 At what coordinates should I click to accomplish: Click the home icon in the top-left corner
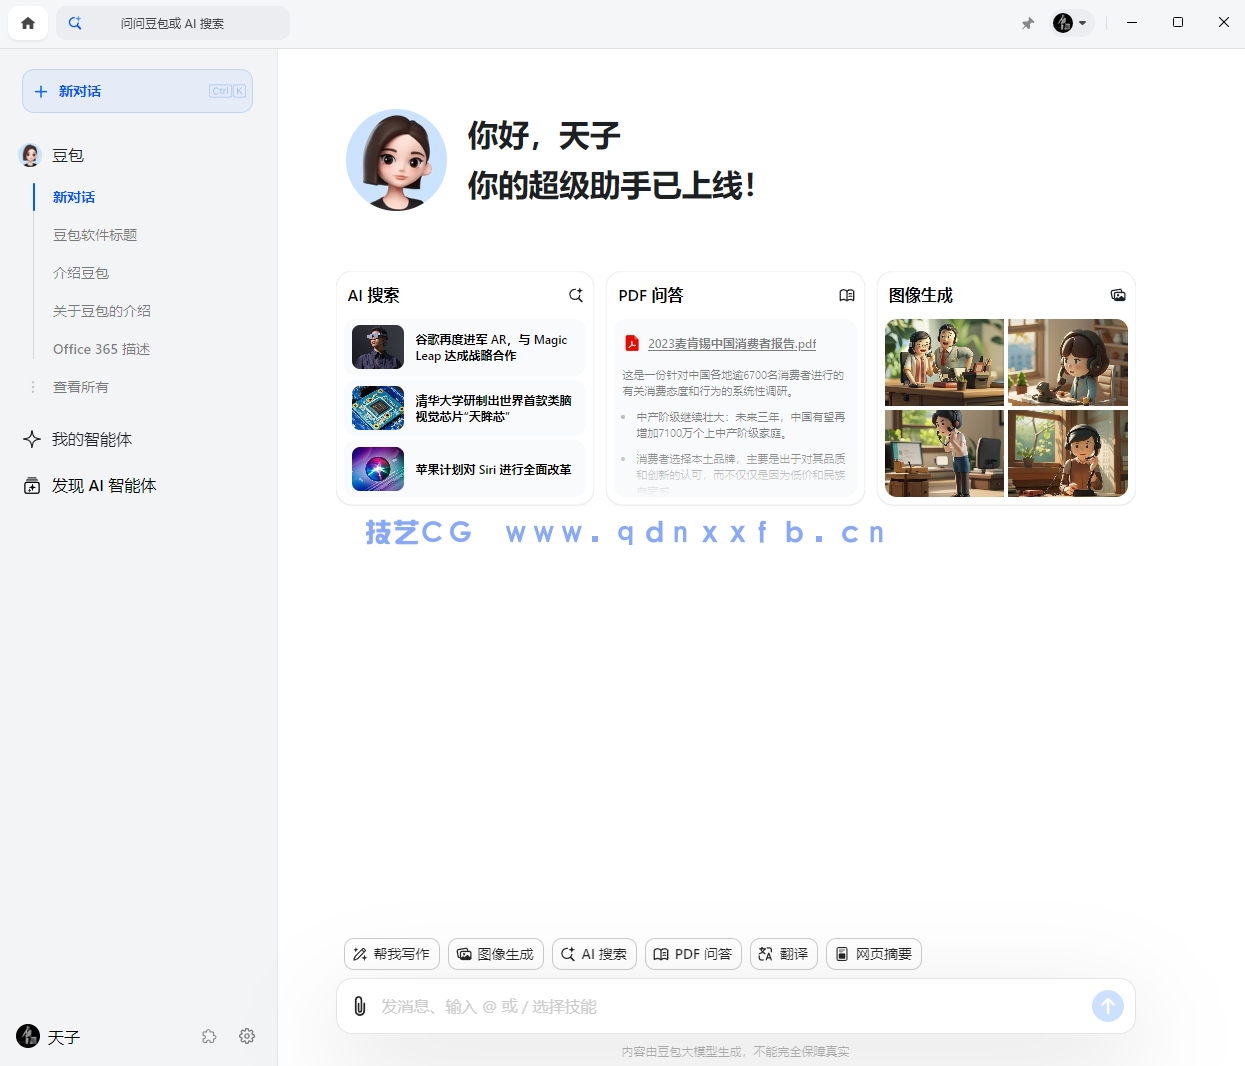pos(27,22)
